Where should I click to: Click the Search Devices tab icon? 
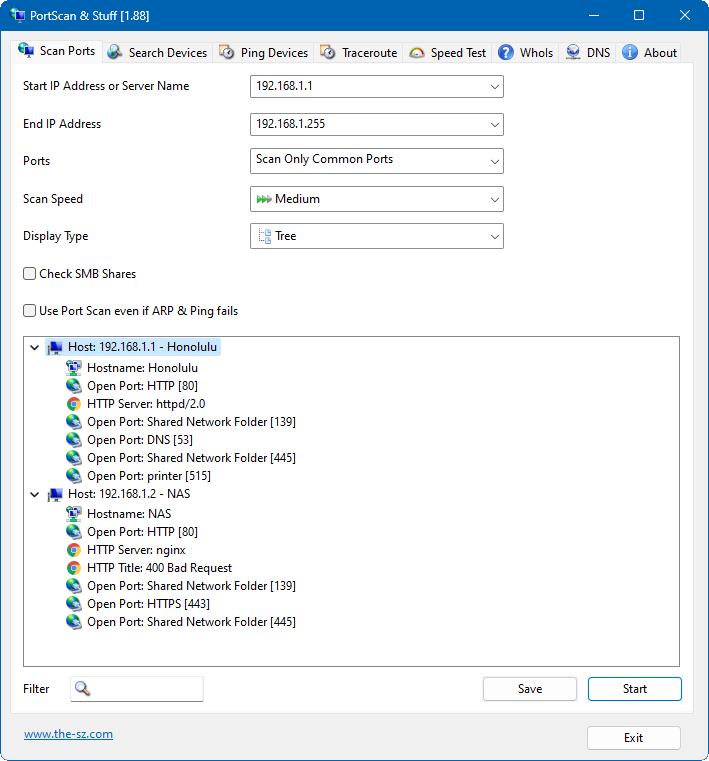click(x=115, y=52)
